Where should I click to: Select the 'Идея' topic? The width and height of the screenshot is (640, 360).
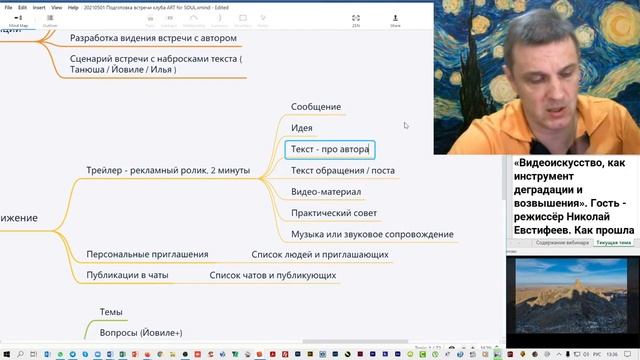click(302, 128)
